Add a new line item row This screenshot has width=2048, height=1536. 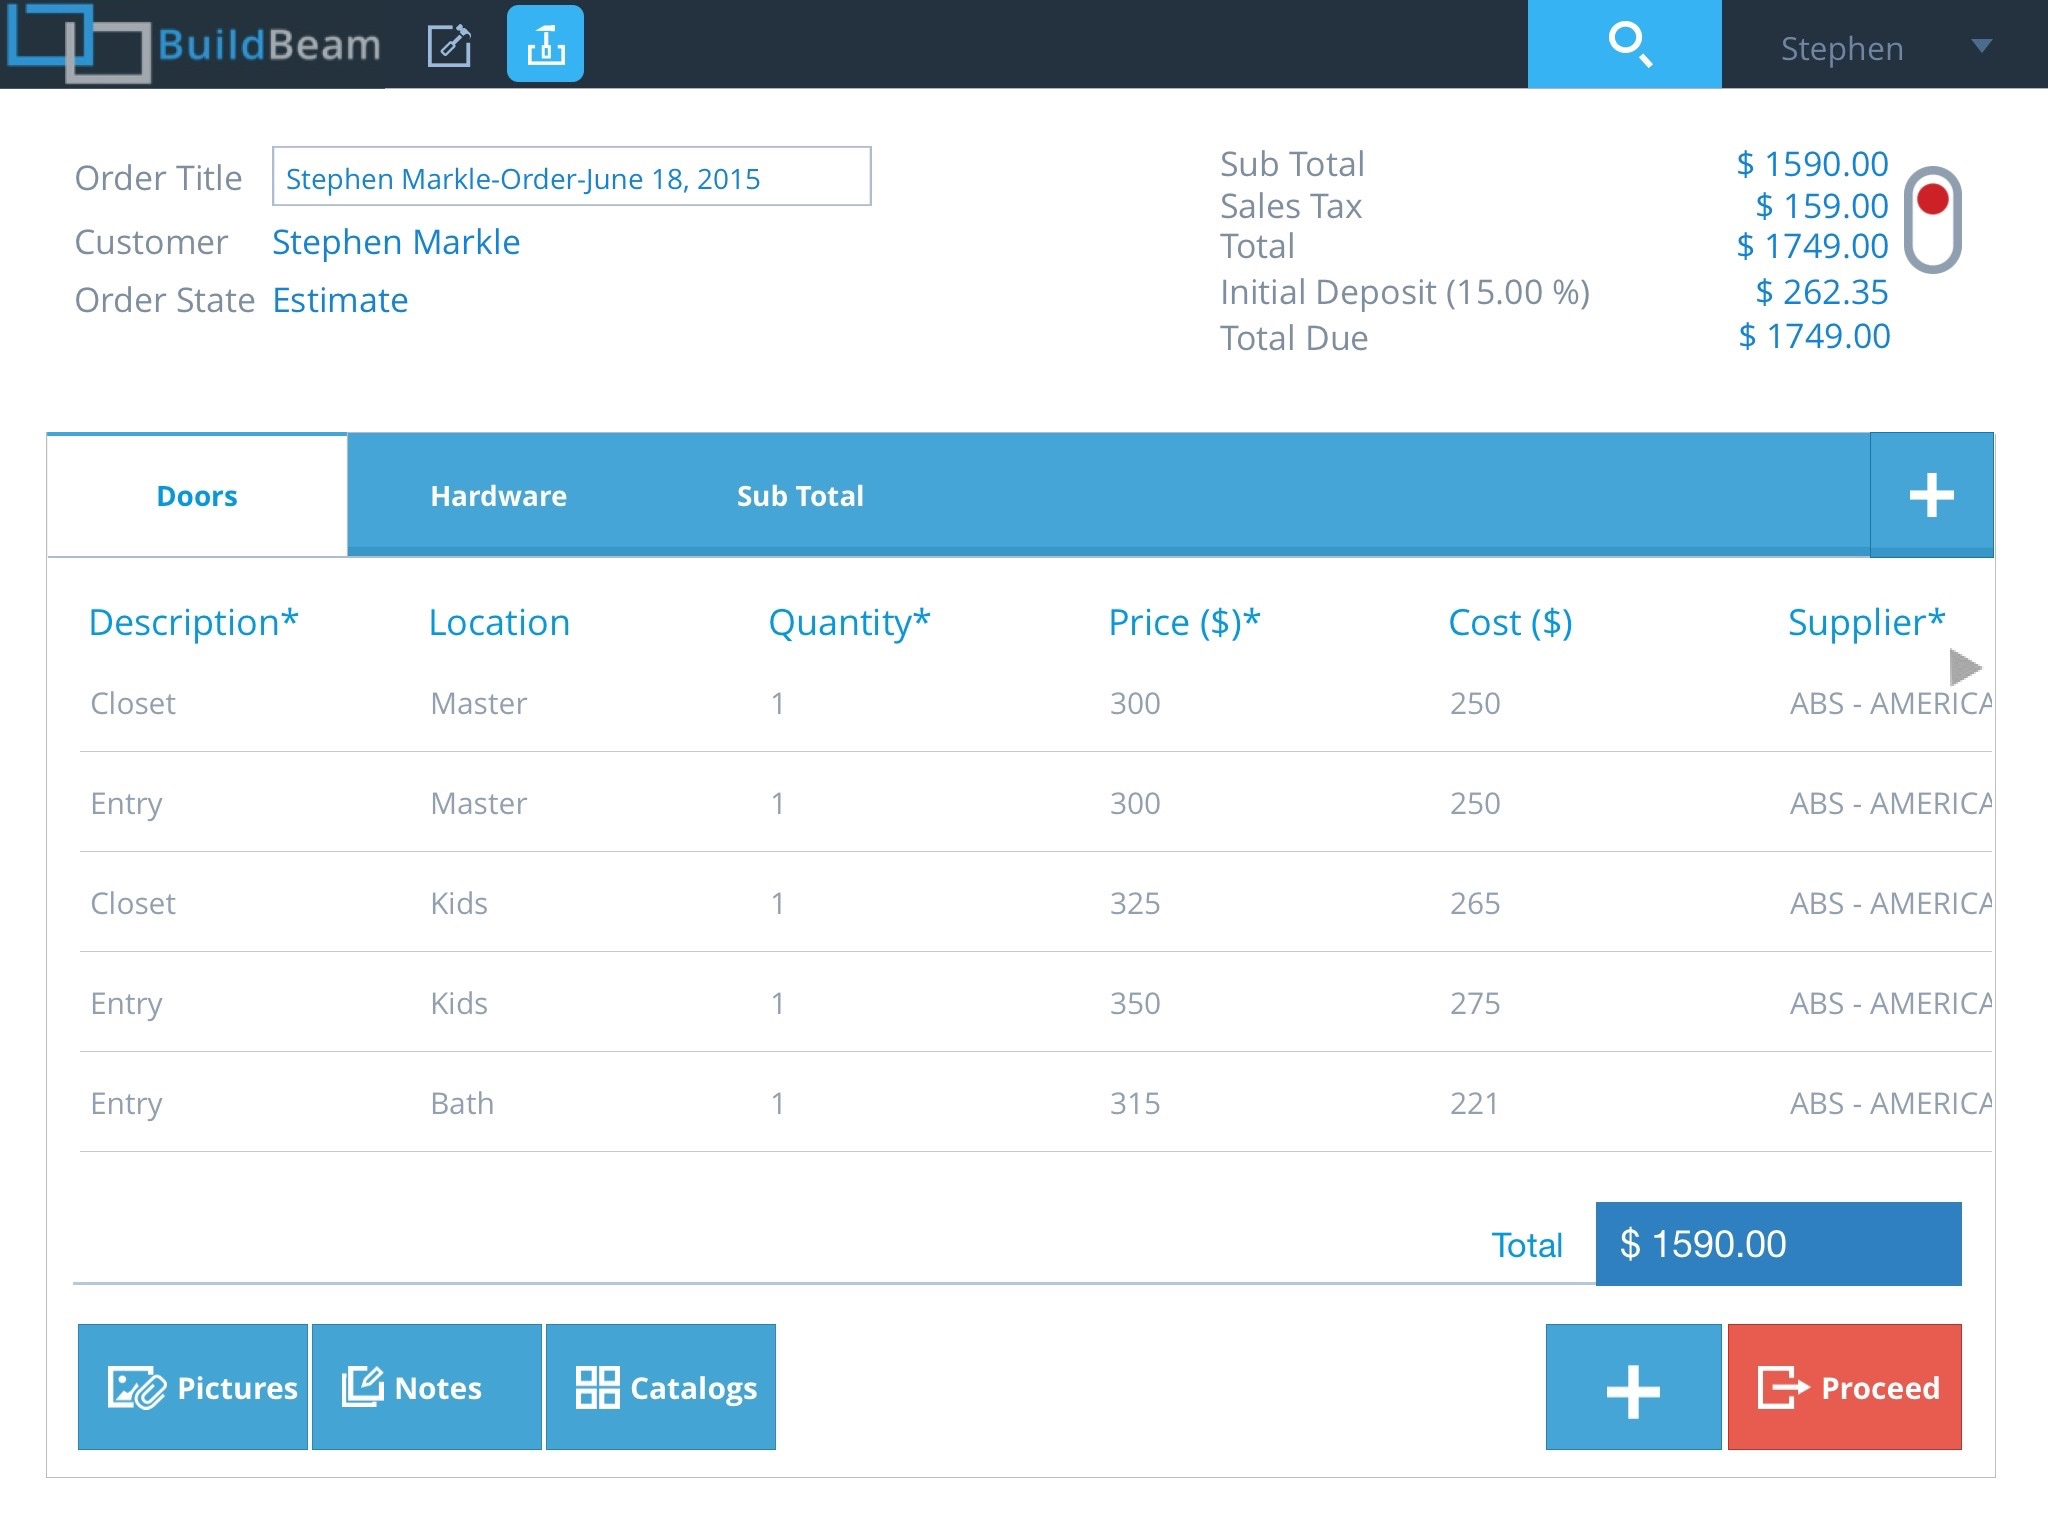coord(1632,1387)
